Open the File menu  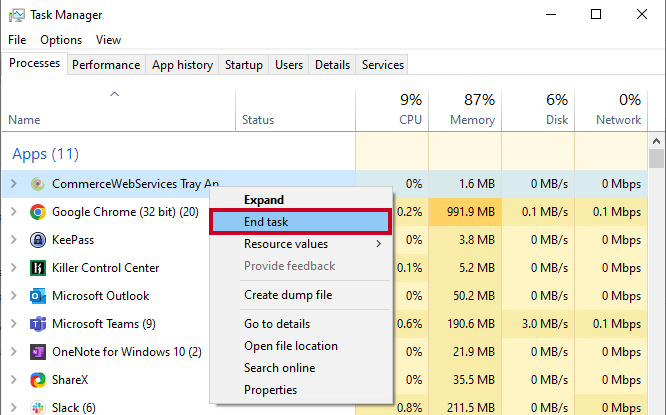[17, 40]
